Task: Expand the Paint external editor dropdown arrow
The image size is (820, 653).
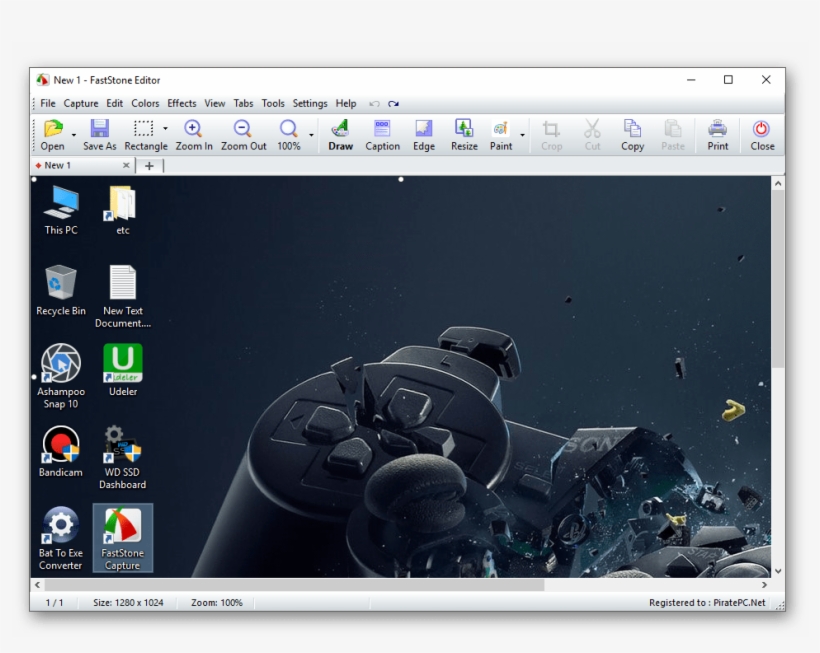Action: point(522,135)
